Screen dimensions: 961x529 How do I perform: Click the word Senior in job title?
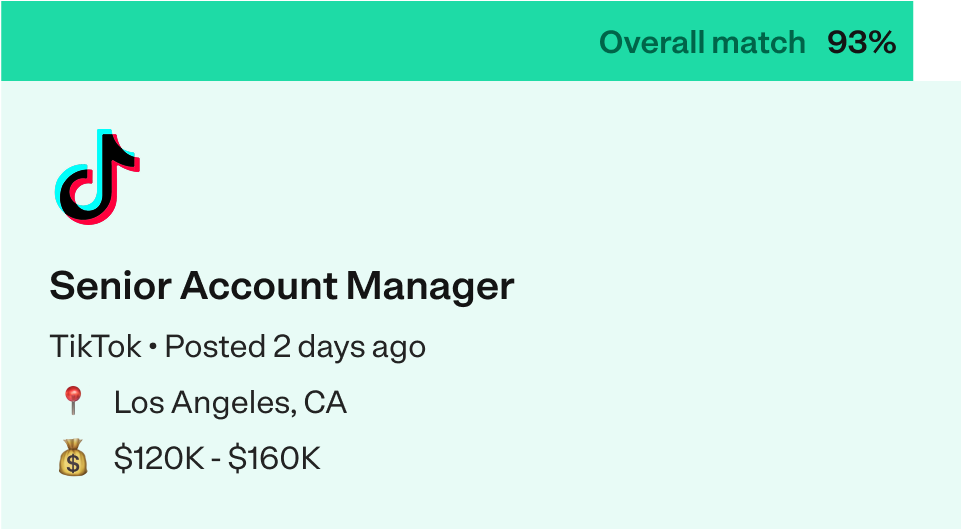tap(110, 286)
